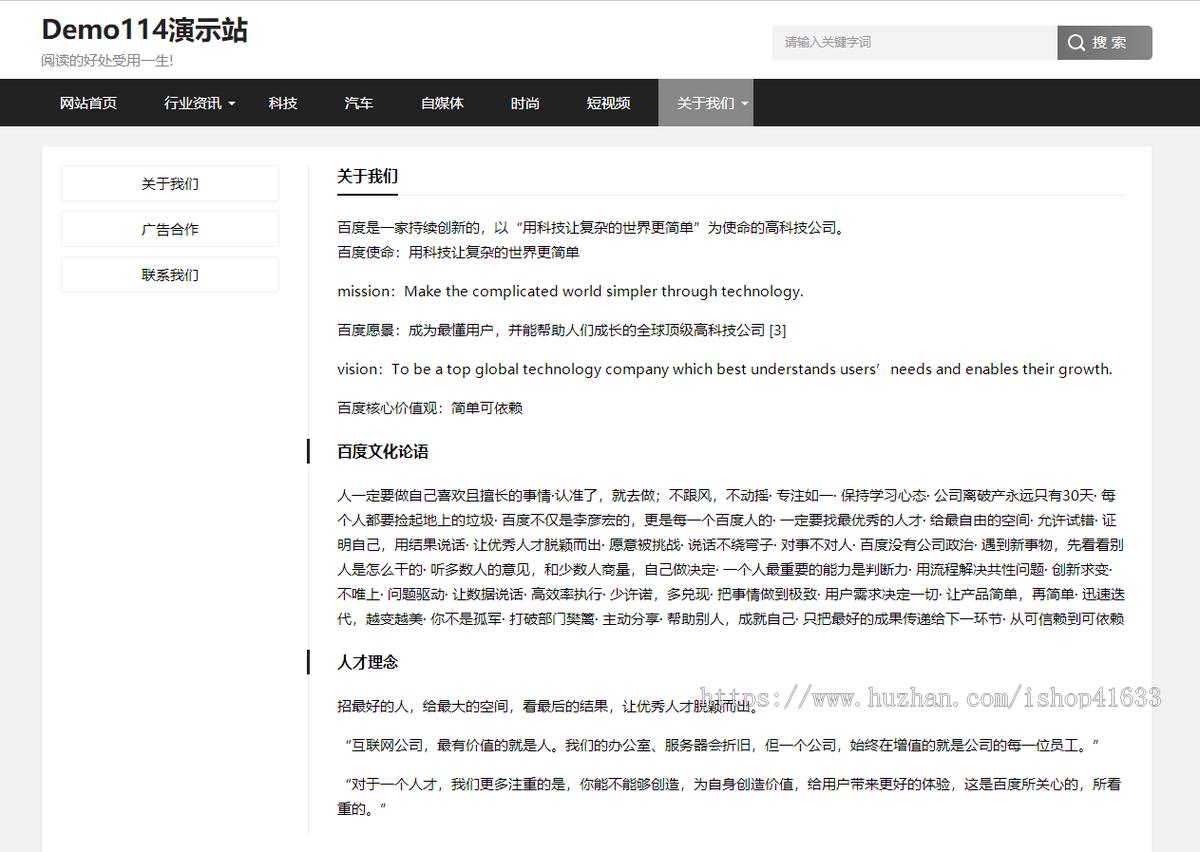Open 广告合作 in the left sidebar
The width and height of the screenshot is (1200, 852).
(x=170, y=229)
